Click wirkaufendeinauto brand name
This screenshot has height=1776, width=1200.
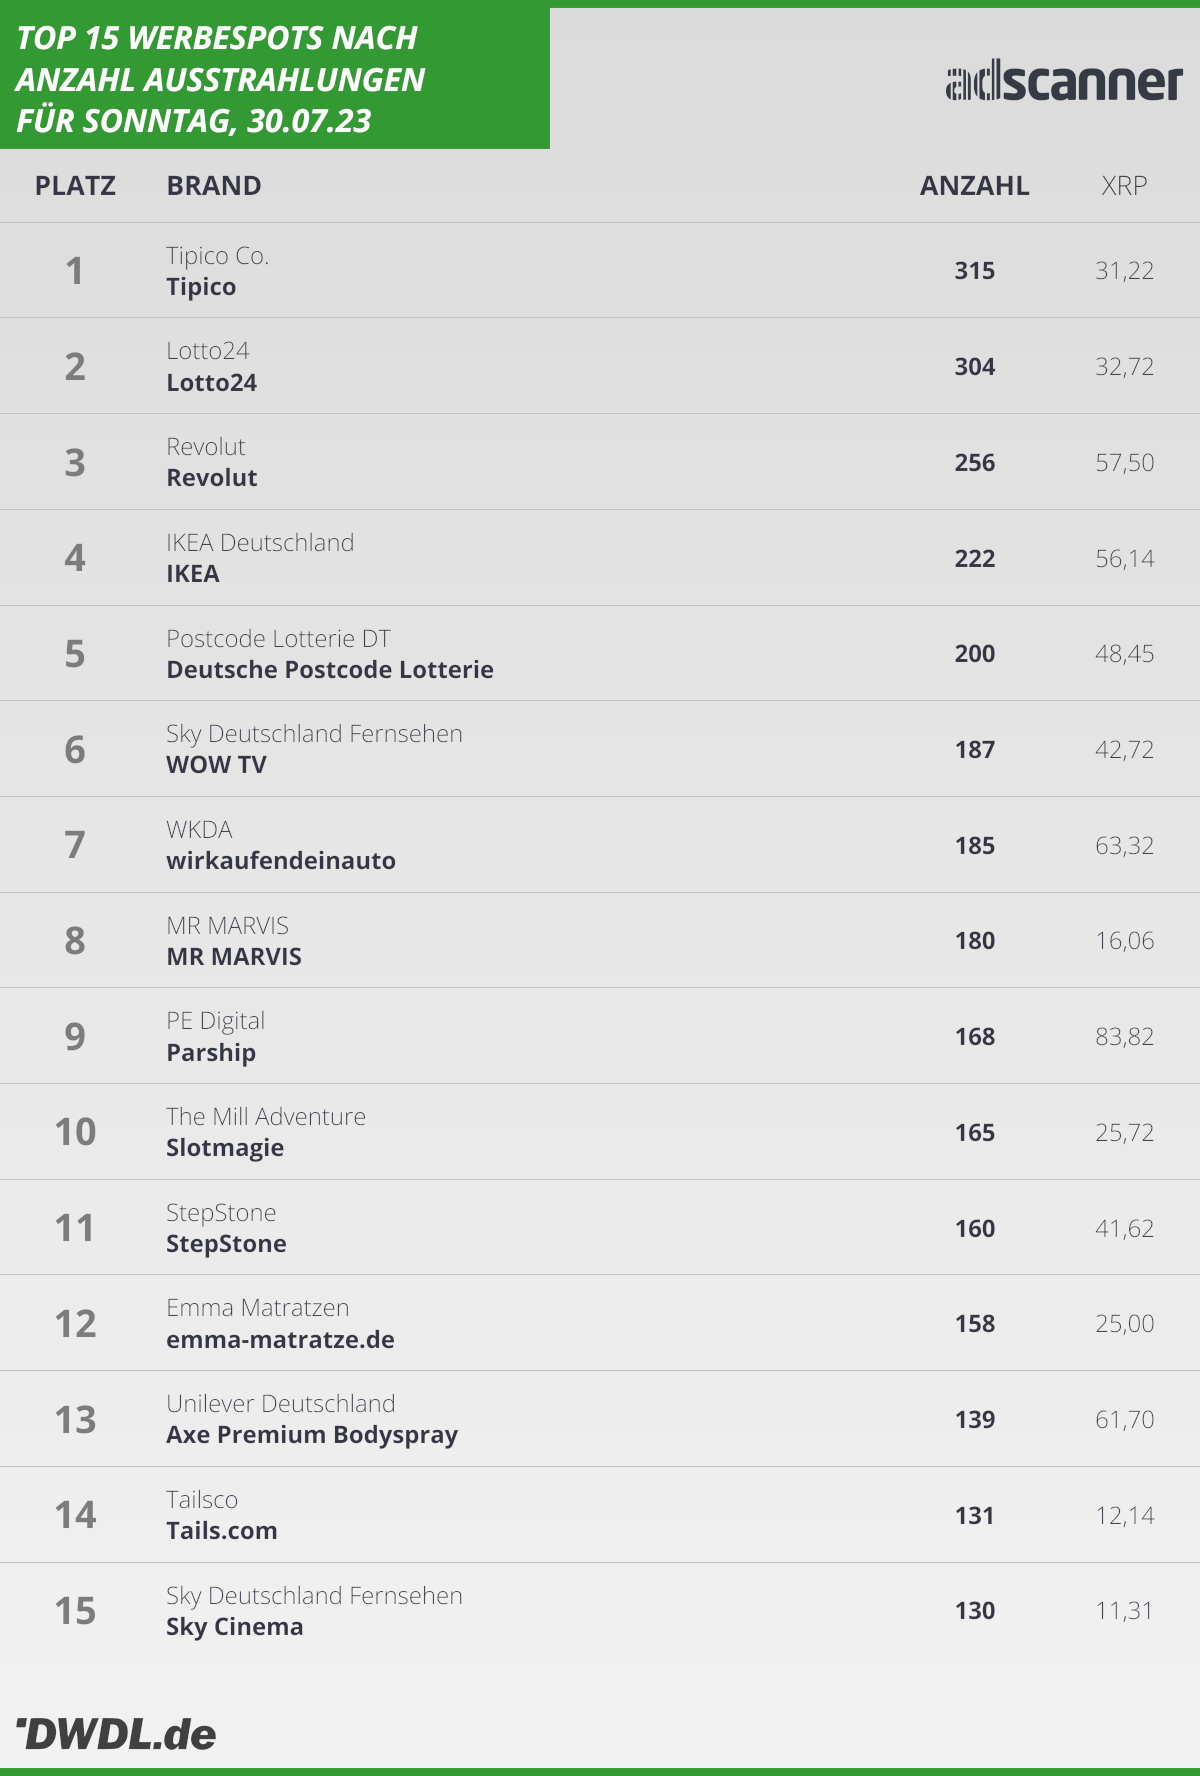coord(281,861)
